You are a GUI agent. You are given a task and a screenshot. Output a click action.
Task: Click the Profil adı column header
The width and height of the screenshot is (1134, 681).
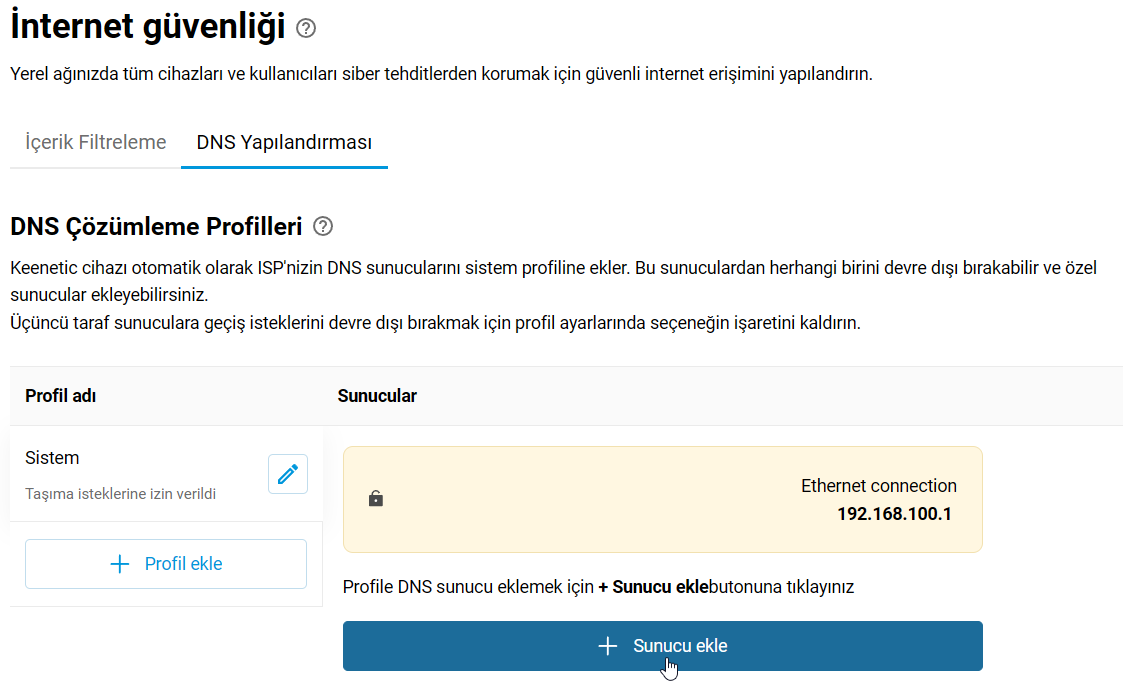pos(61,396)
